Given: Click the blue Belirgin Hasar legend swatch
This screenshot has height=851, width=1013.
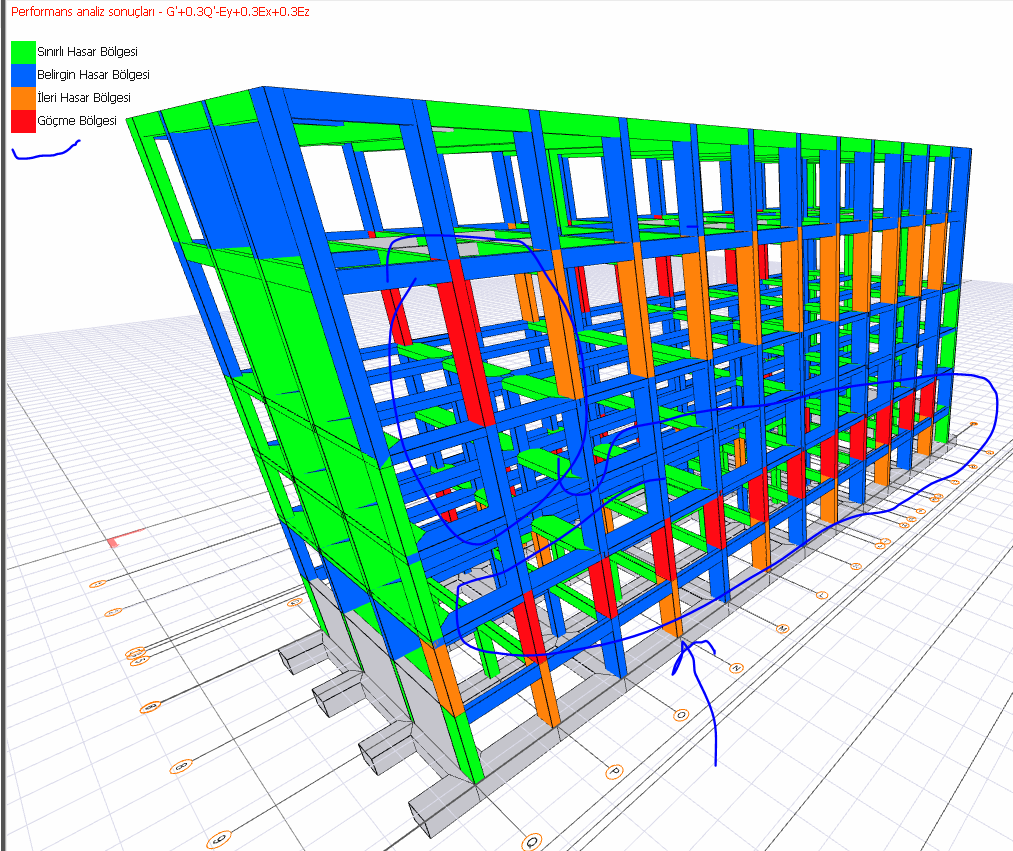Looking at the screenshot, I should [x=22, y=75].
